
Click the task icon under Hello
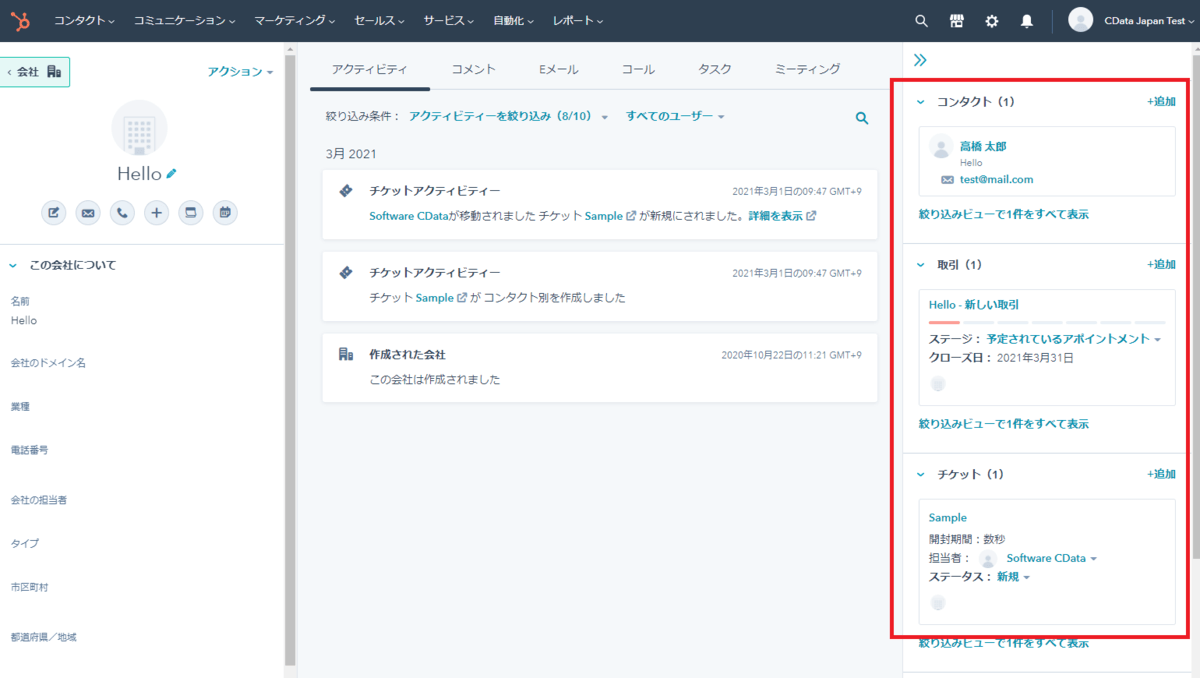click(191, 212)
